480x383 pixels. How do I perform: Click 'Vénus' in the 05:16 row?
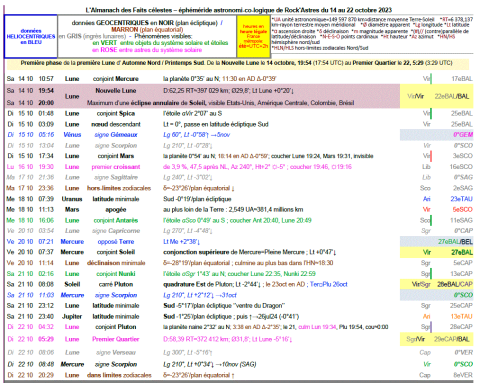[x=72, y=135]
